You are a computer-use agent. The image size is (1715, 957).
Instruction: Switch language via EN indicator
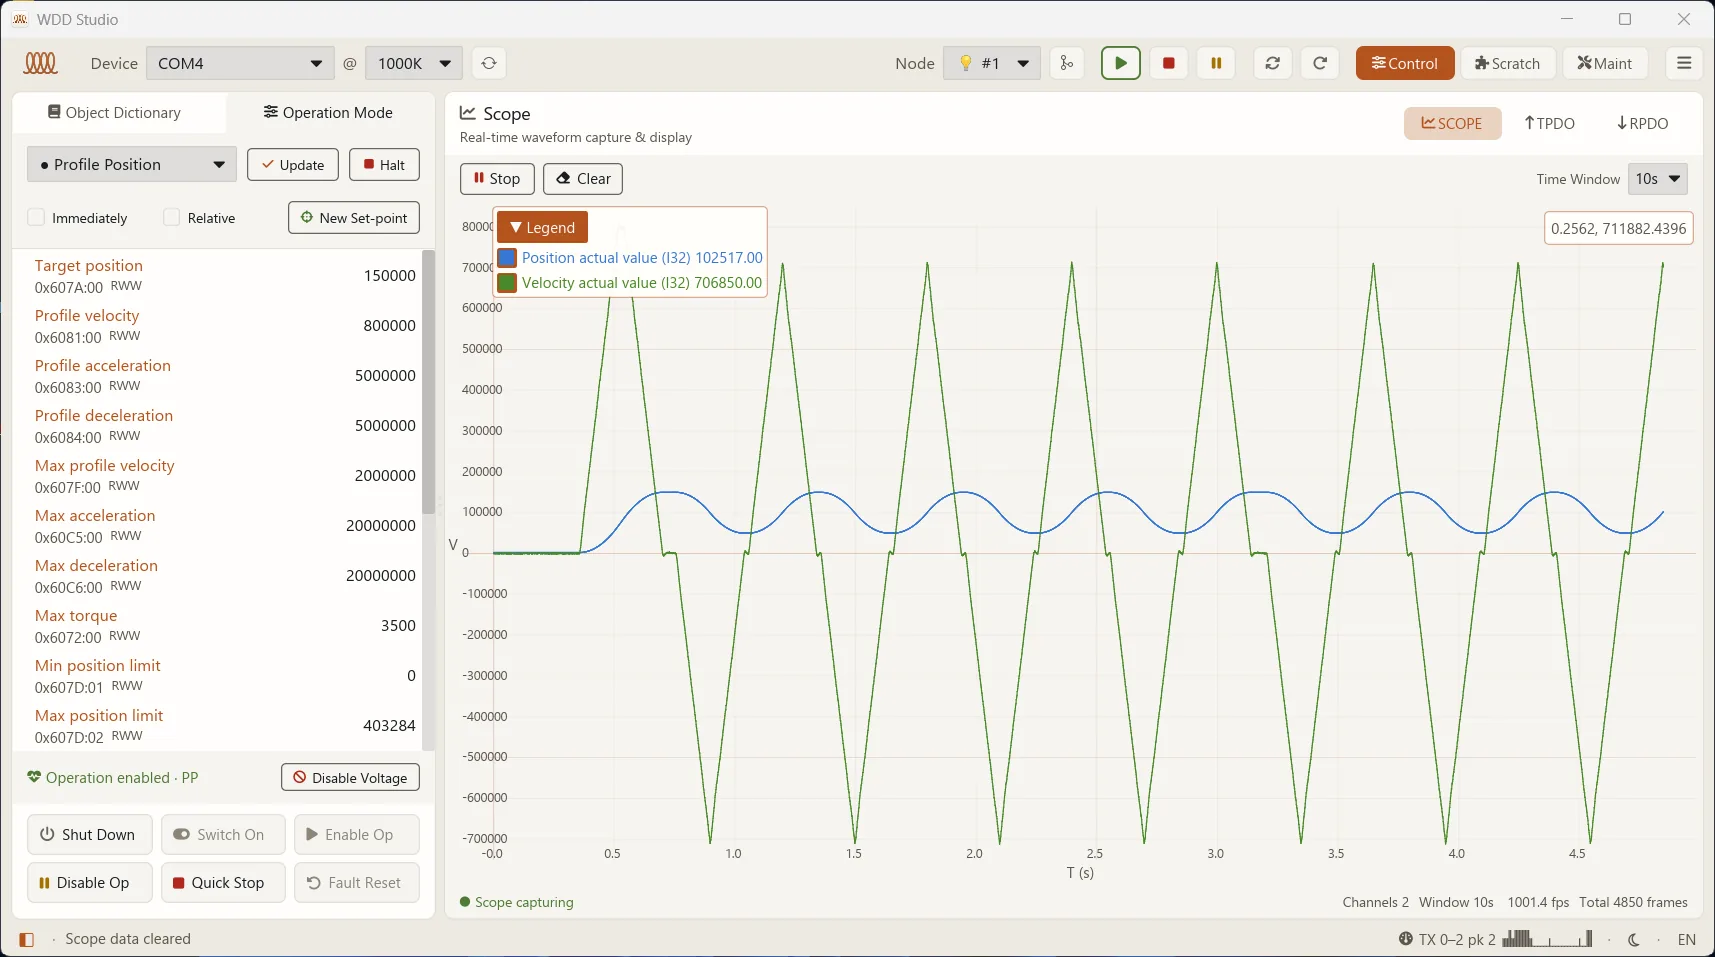point(1687,939)
